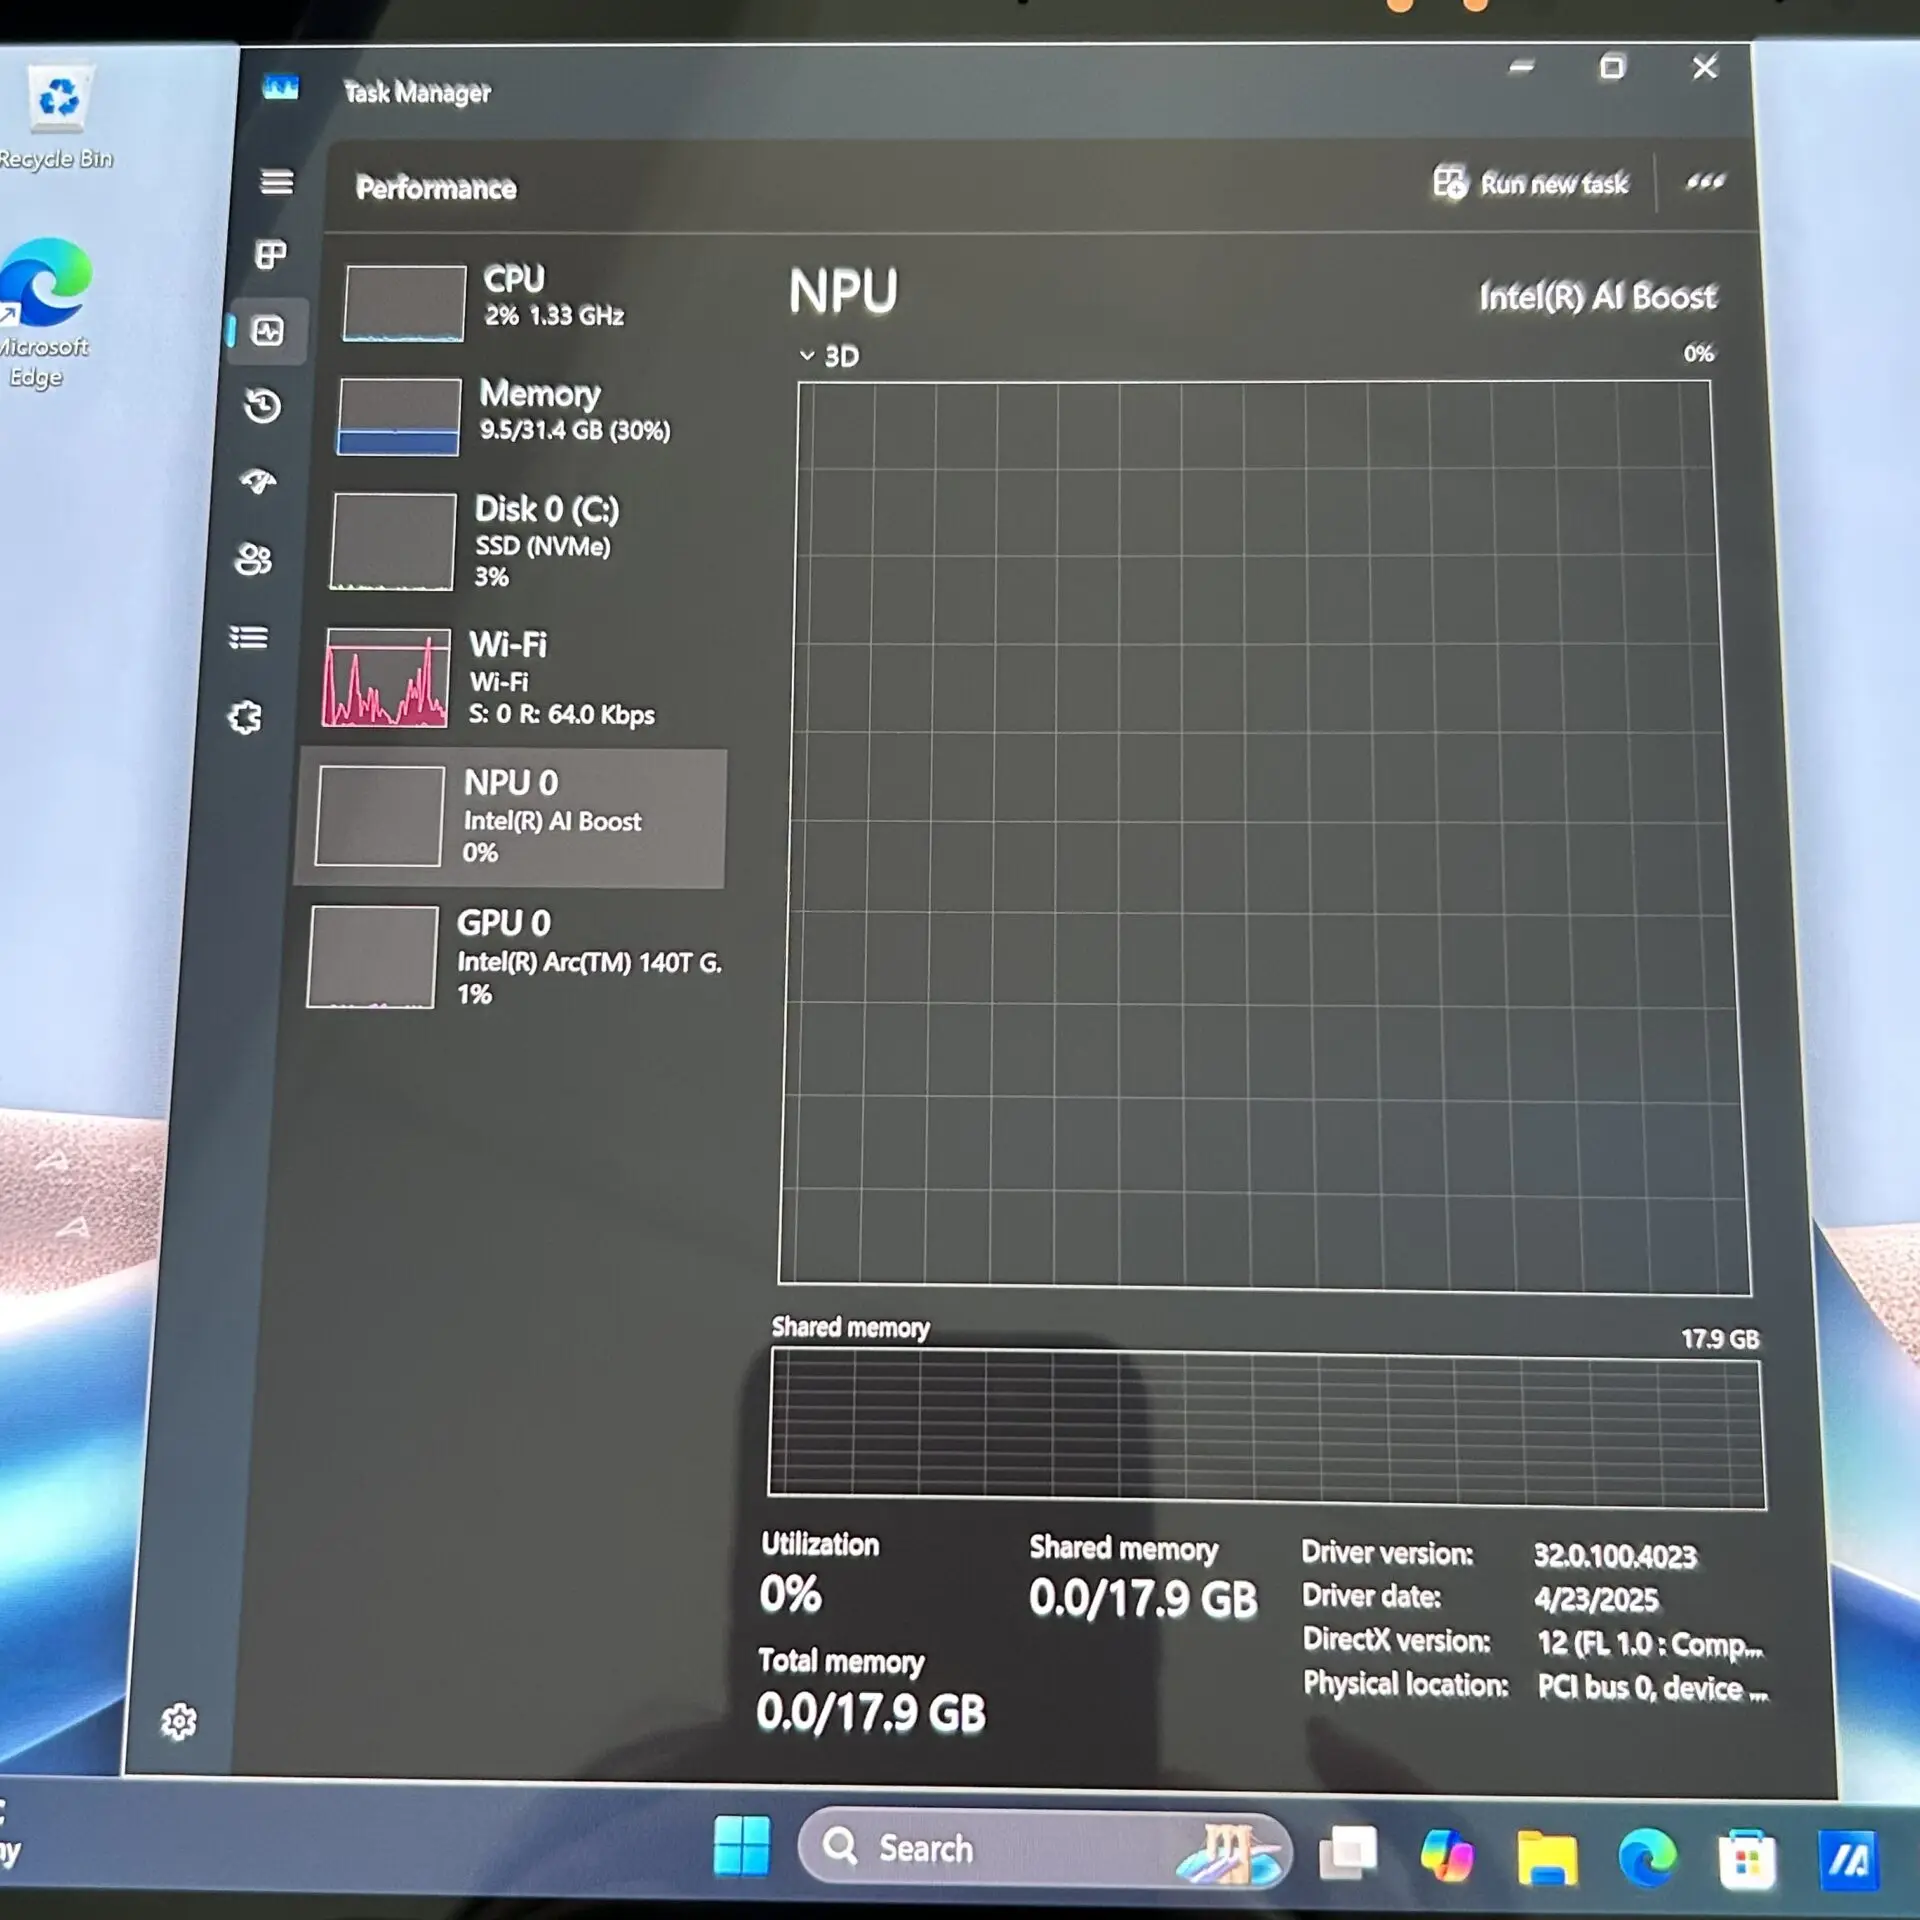The height and width of the screenshot is (1920, 1920).
Task: Select the Microsoft Edge desktop shortcut
Action: point(44,314)
